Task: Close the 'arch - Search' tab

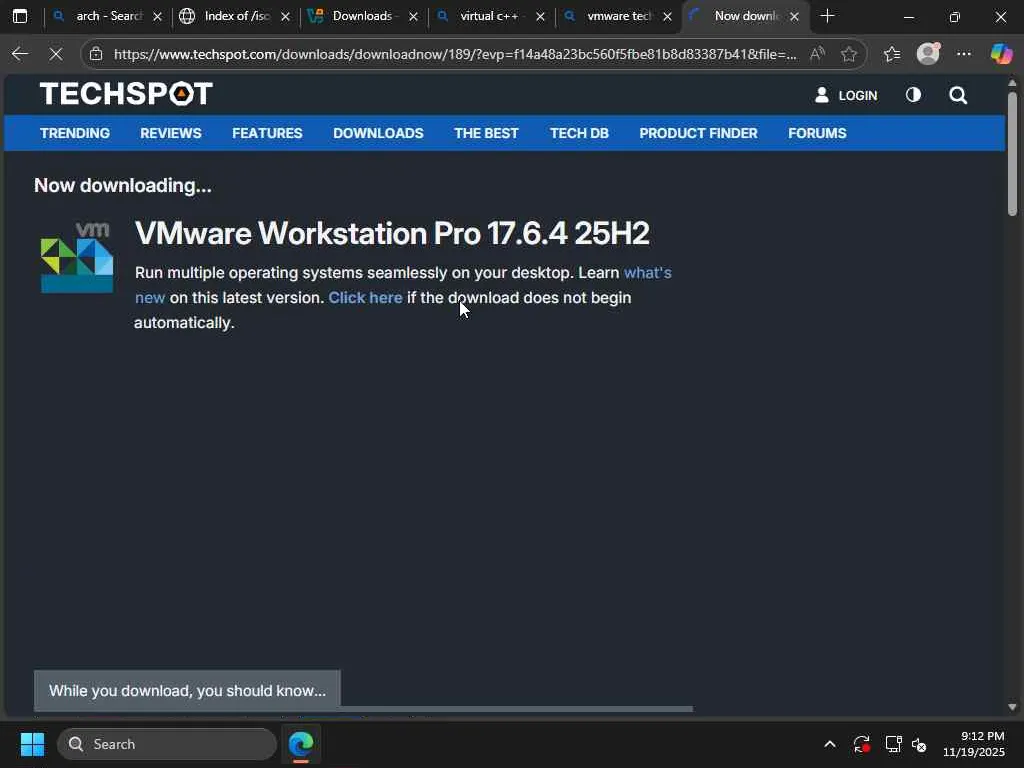Action: (157, 17)
